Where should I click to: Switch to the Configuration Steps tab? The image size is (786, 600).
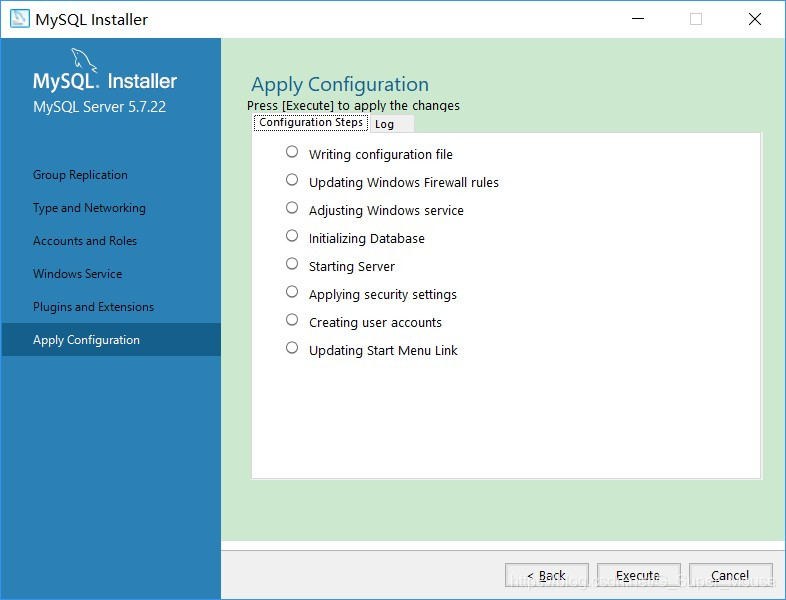tap(311, 123)
